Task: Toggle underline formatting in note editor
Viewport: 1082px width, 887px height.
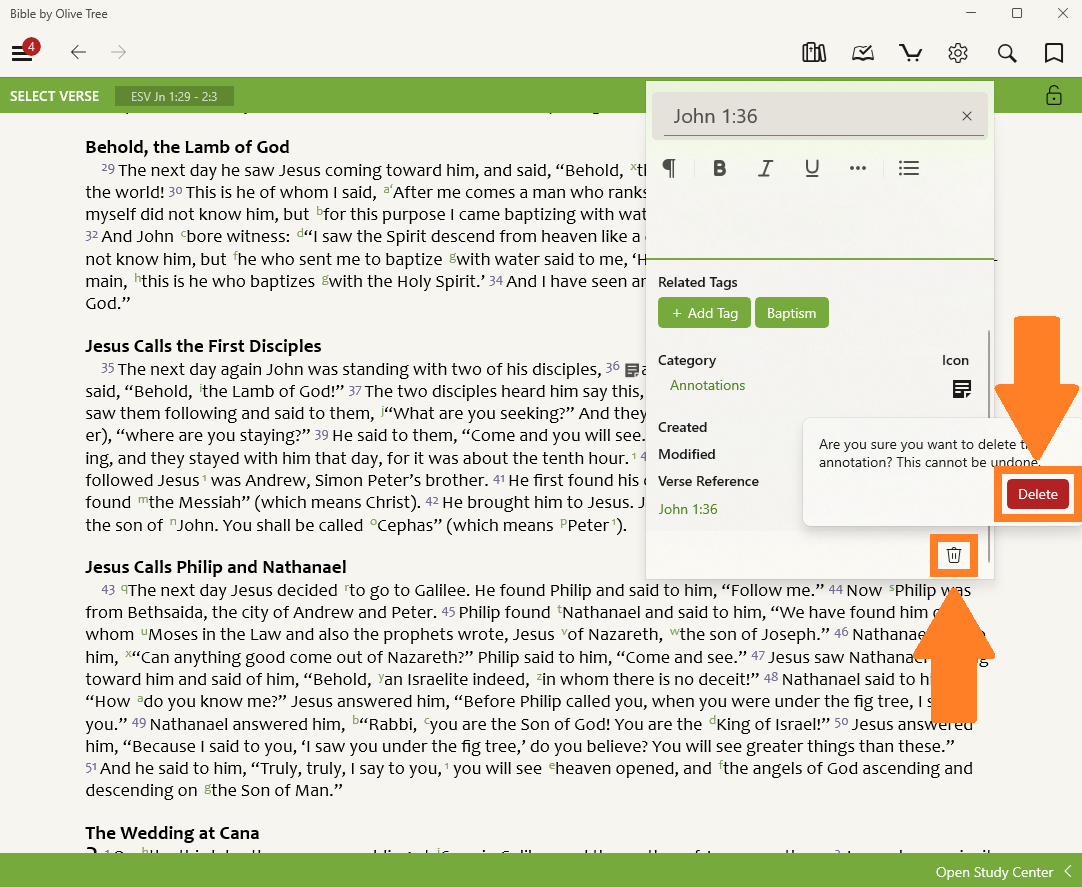Action: coord(812,168)
